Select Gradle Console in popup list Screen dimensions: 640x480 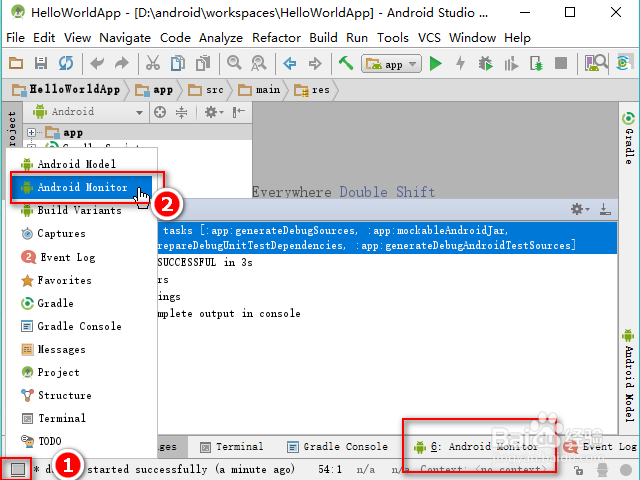[82, 326]
